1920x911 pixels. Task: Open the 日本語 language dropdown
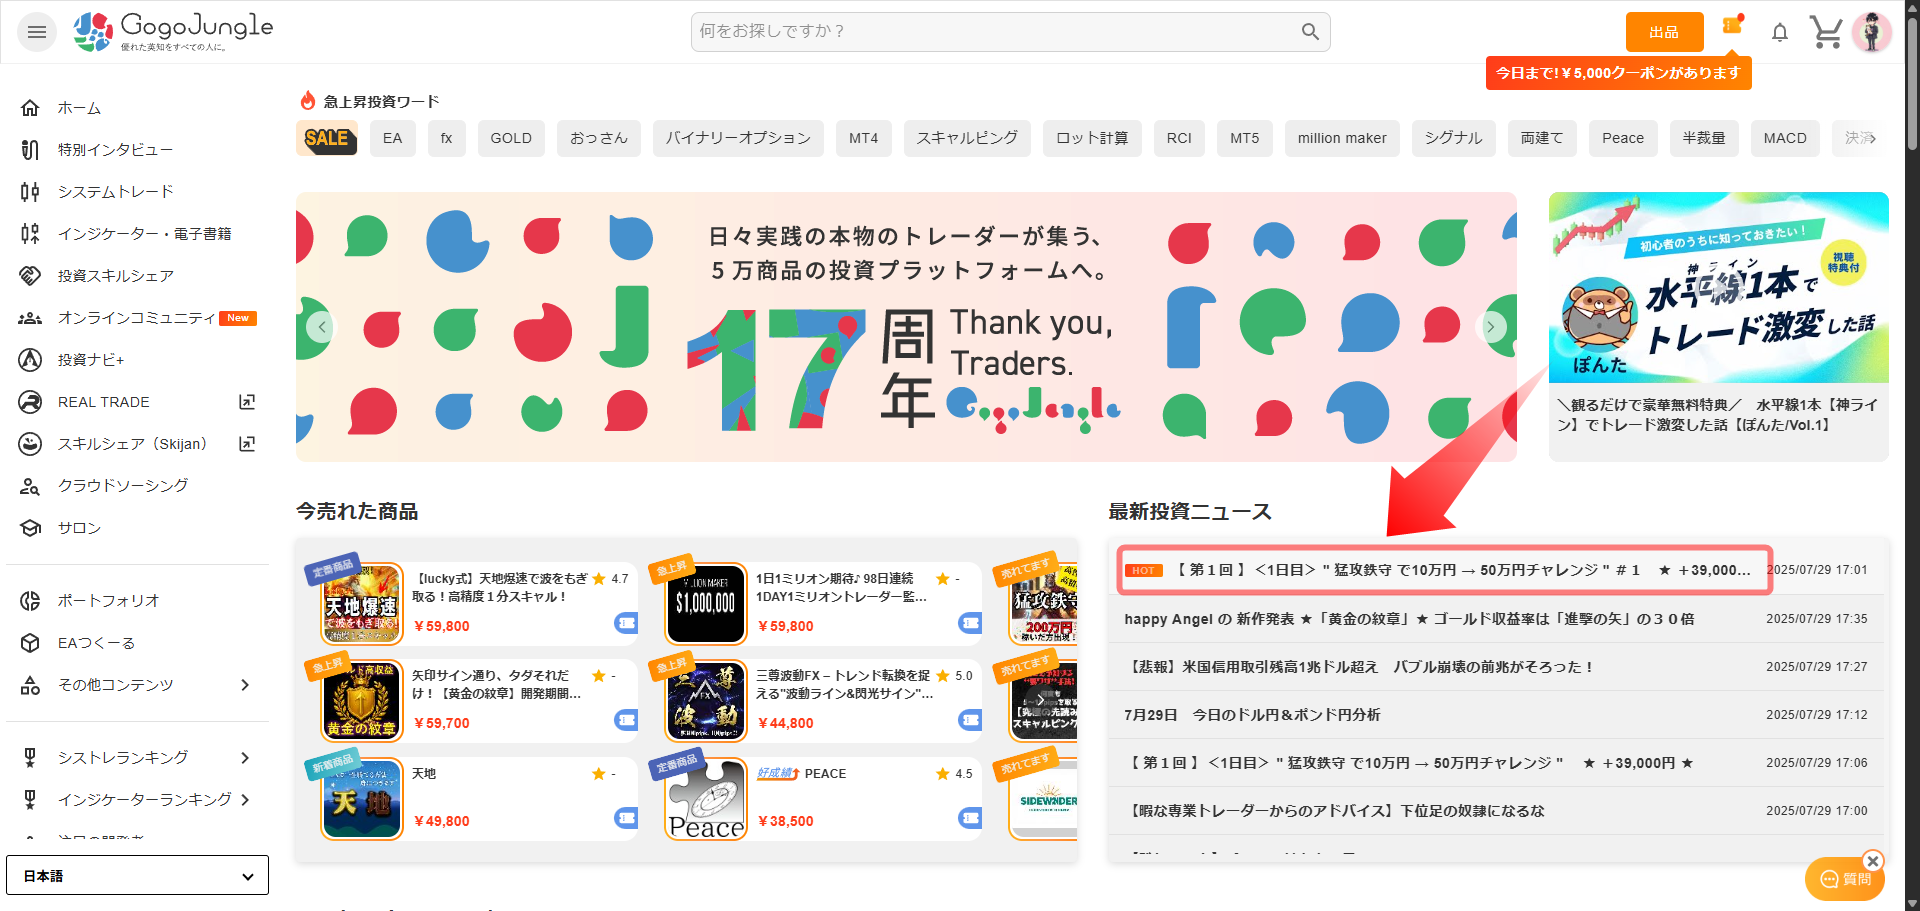(138, 876)
